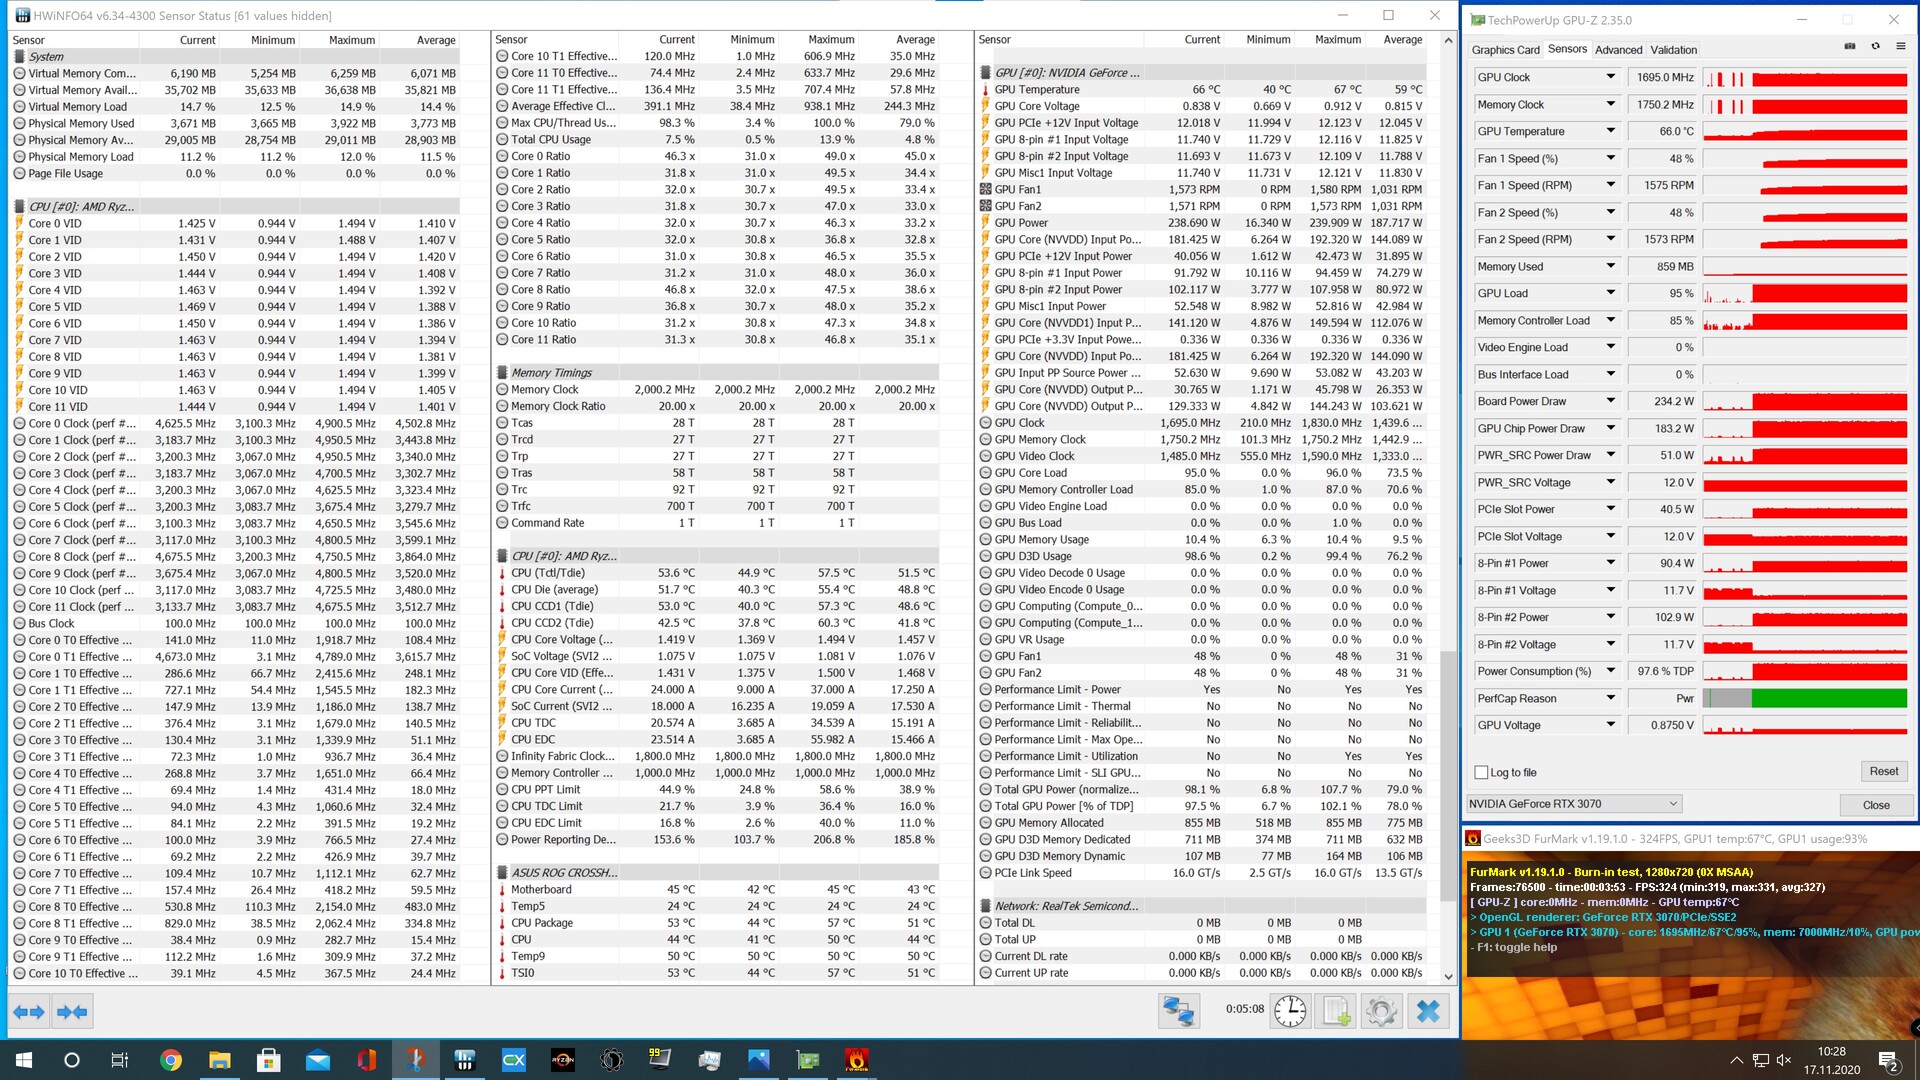This screenshot has width=1920, height=1080.
Task: Open Microsoft Store taskbar icon
Action: tap(268, 1060)
